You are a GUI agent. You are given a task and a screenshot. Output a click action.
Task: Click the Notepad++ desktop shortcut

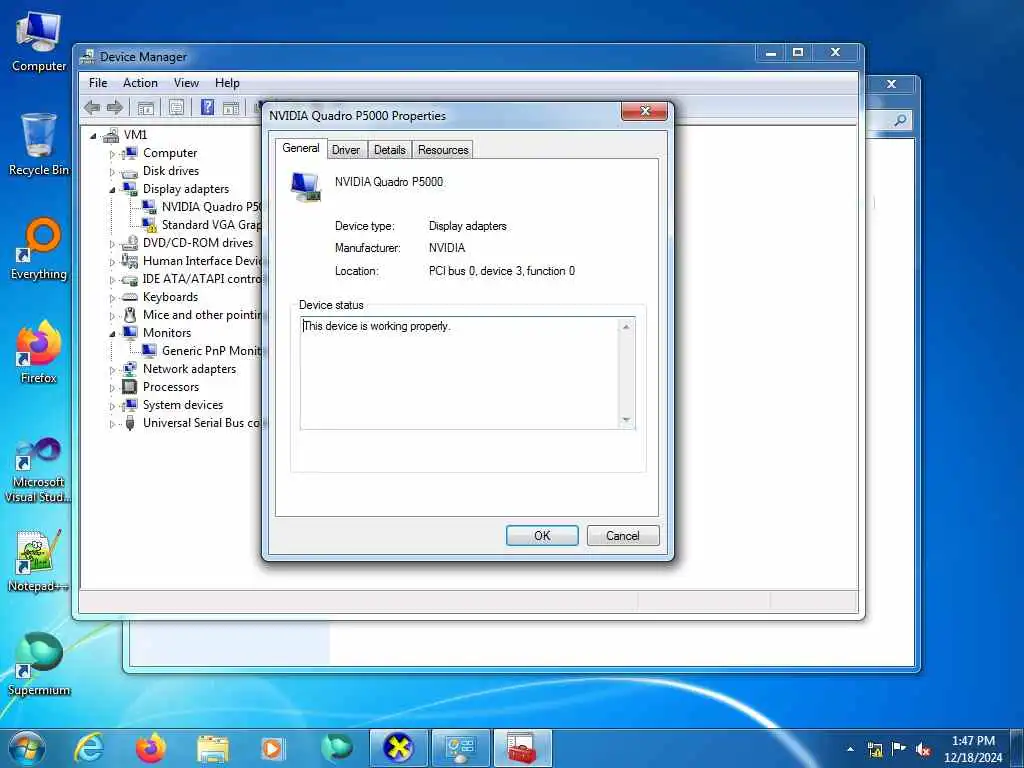39,560
